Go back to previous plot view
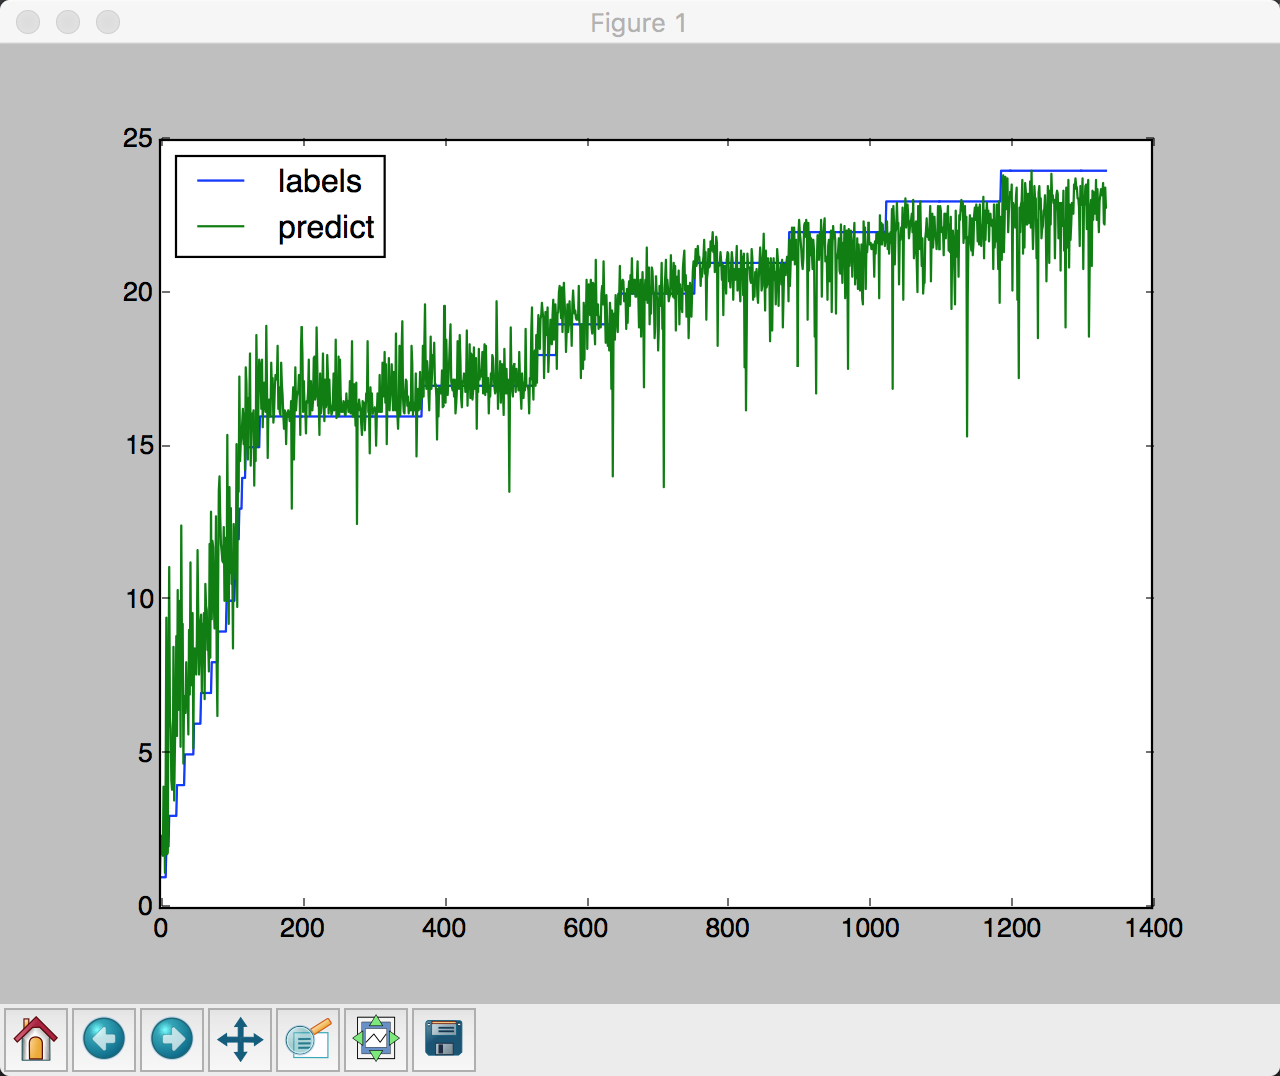 (104, 1040)
